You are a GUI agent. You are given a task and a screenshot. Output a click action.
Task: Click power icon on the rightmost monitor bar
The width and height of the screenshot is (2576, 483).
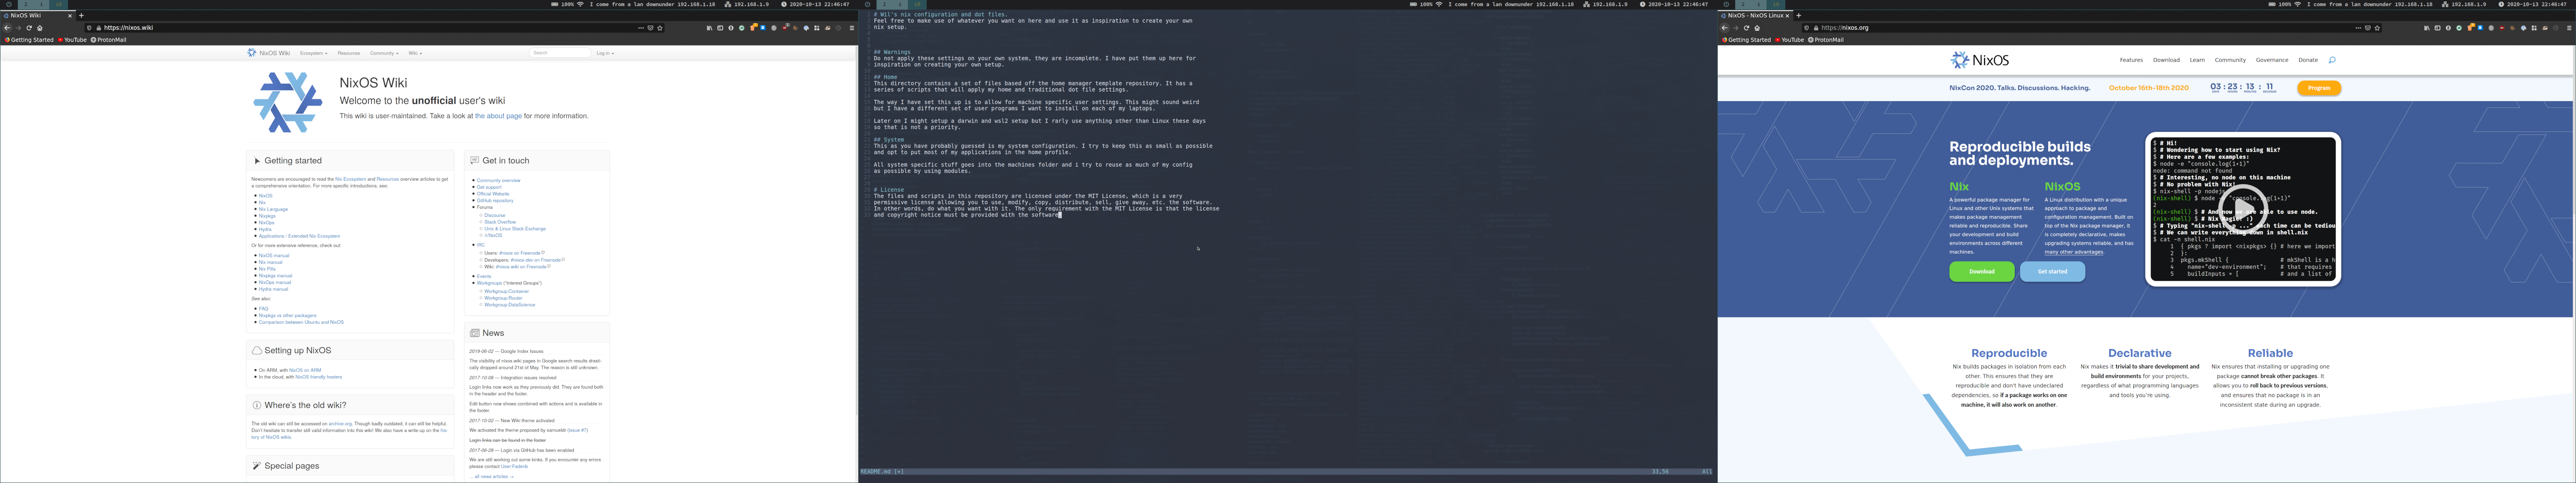tap(1726, 4)
